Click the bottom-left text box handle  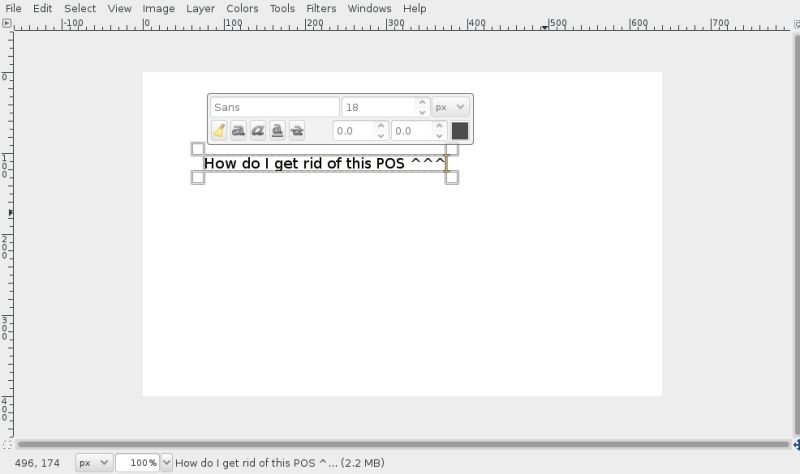[x=197, y=178]
